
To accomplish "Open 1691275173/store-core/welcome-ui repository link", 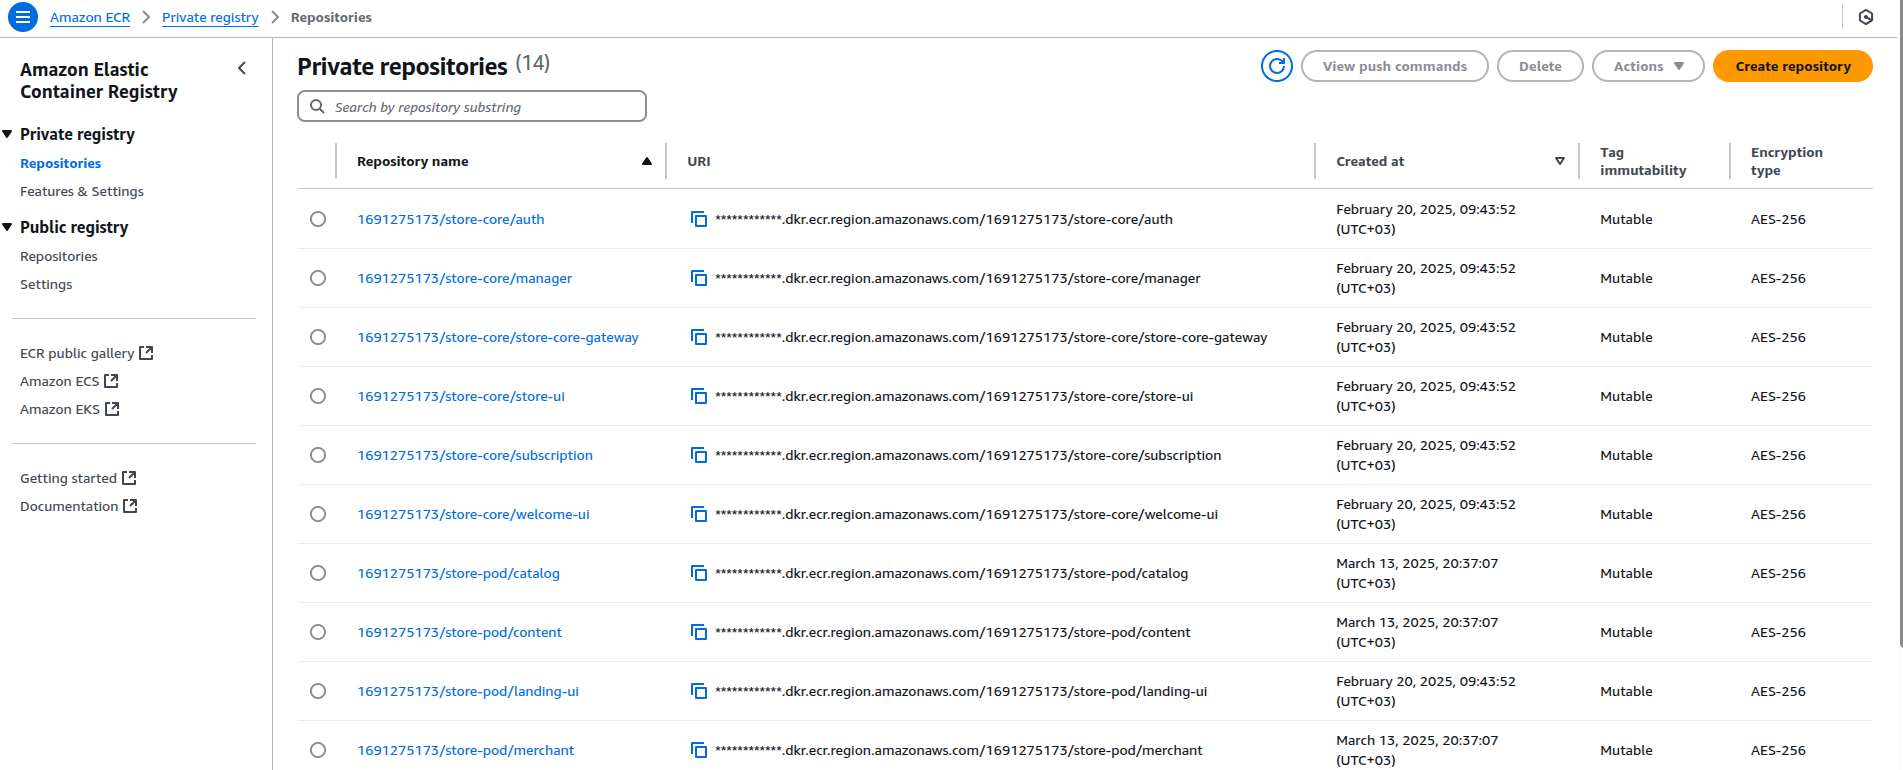I will point(474,514).
